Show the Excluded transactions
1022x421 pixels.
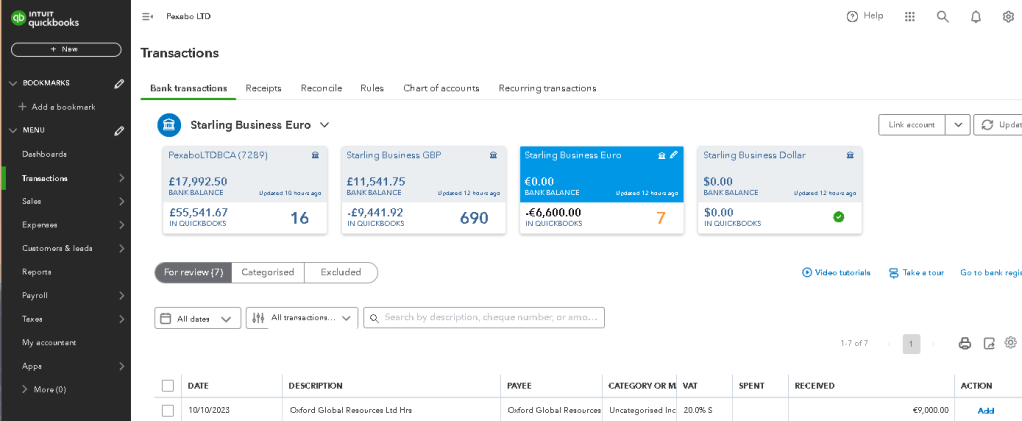[341, 272]
